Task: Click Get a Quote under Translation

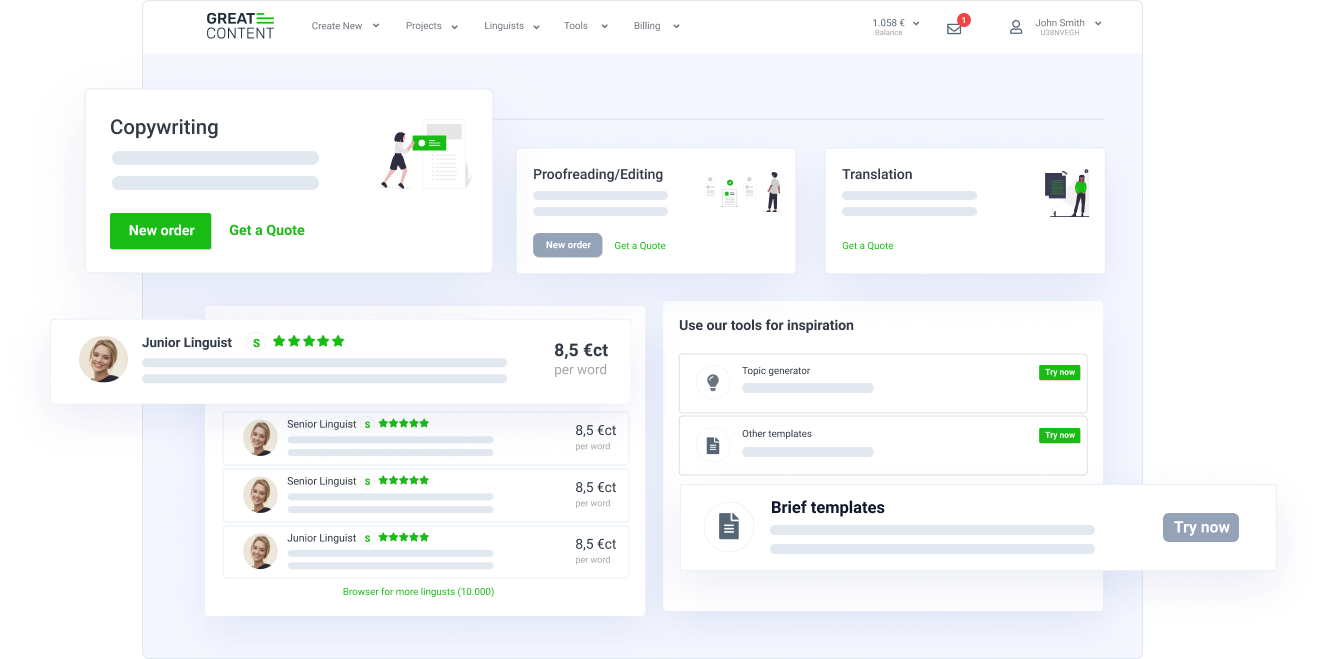Action: [x=867, y=245]
